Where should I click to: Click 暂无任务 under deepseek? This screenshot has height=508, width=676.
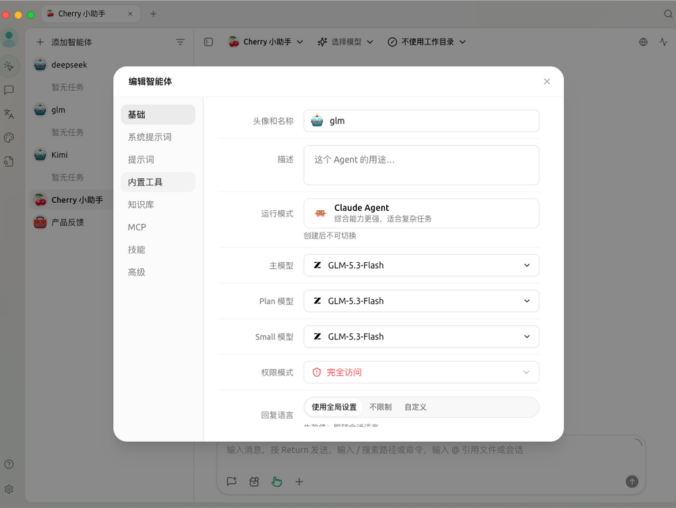[68, 88]
